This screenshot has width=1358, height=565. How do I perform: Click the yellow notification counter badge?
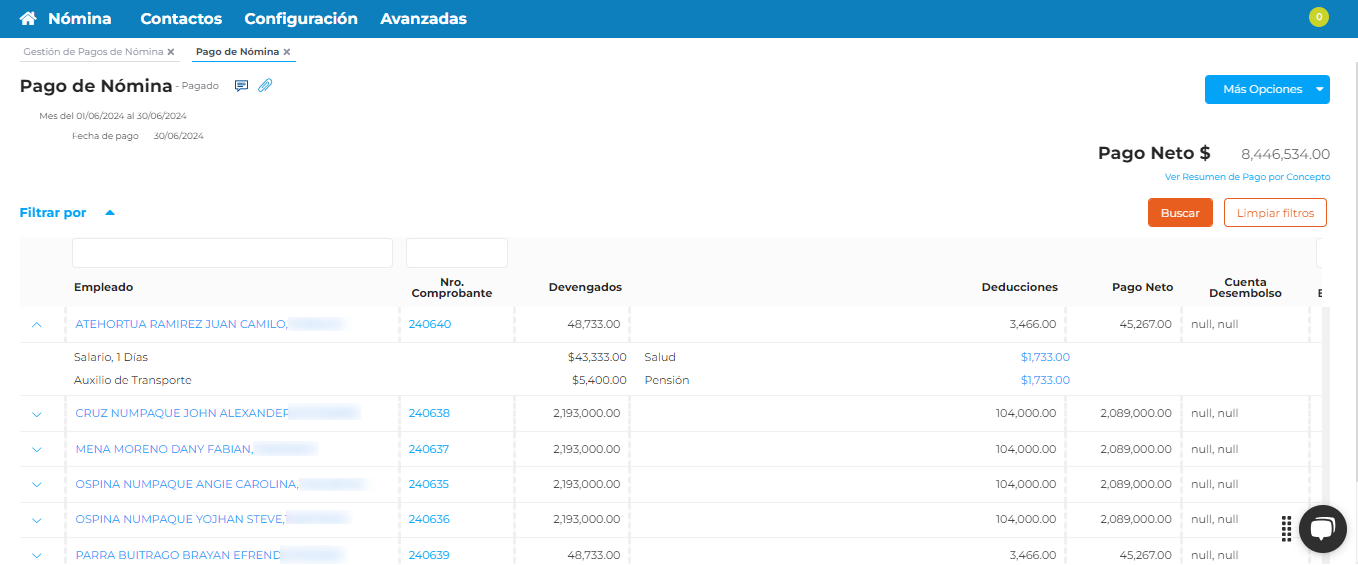click(1318, 17)
